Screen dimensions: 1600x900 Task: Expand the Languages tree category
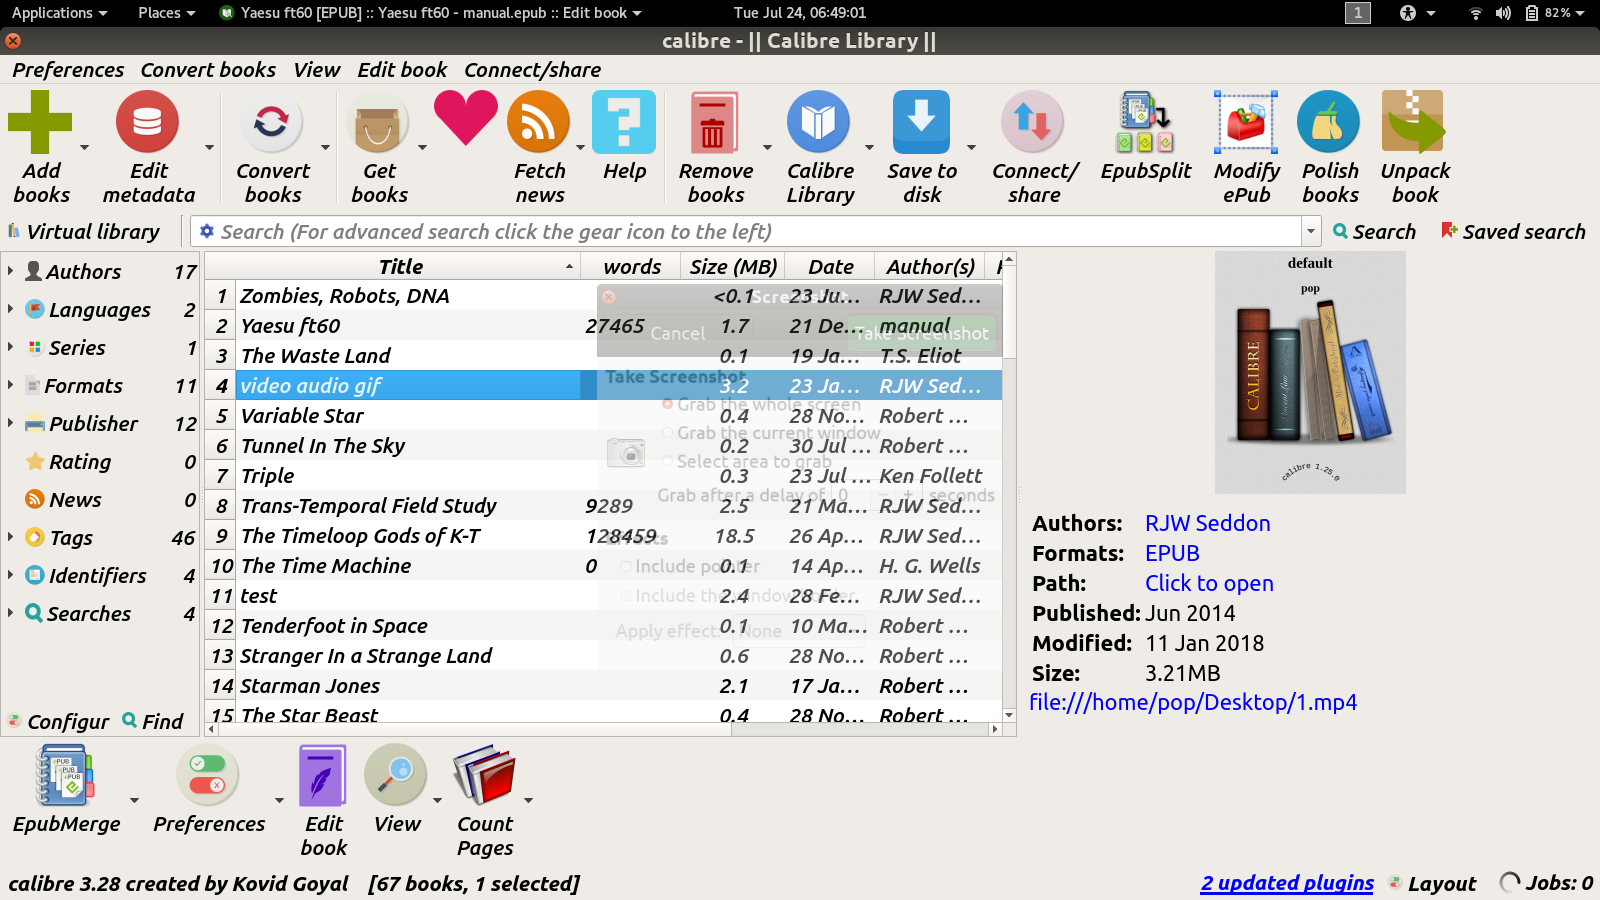pyautogui.click(x=10, y=309)
